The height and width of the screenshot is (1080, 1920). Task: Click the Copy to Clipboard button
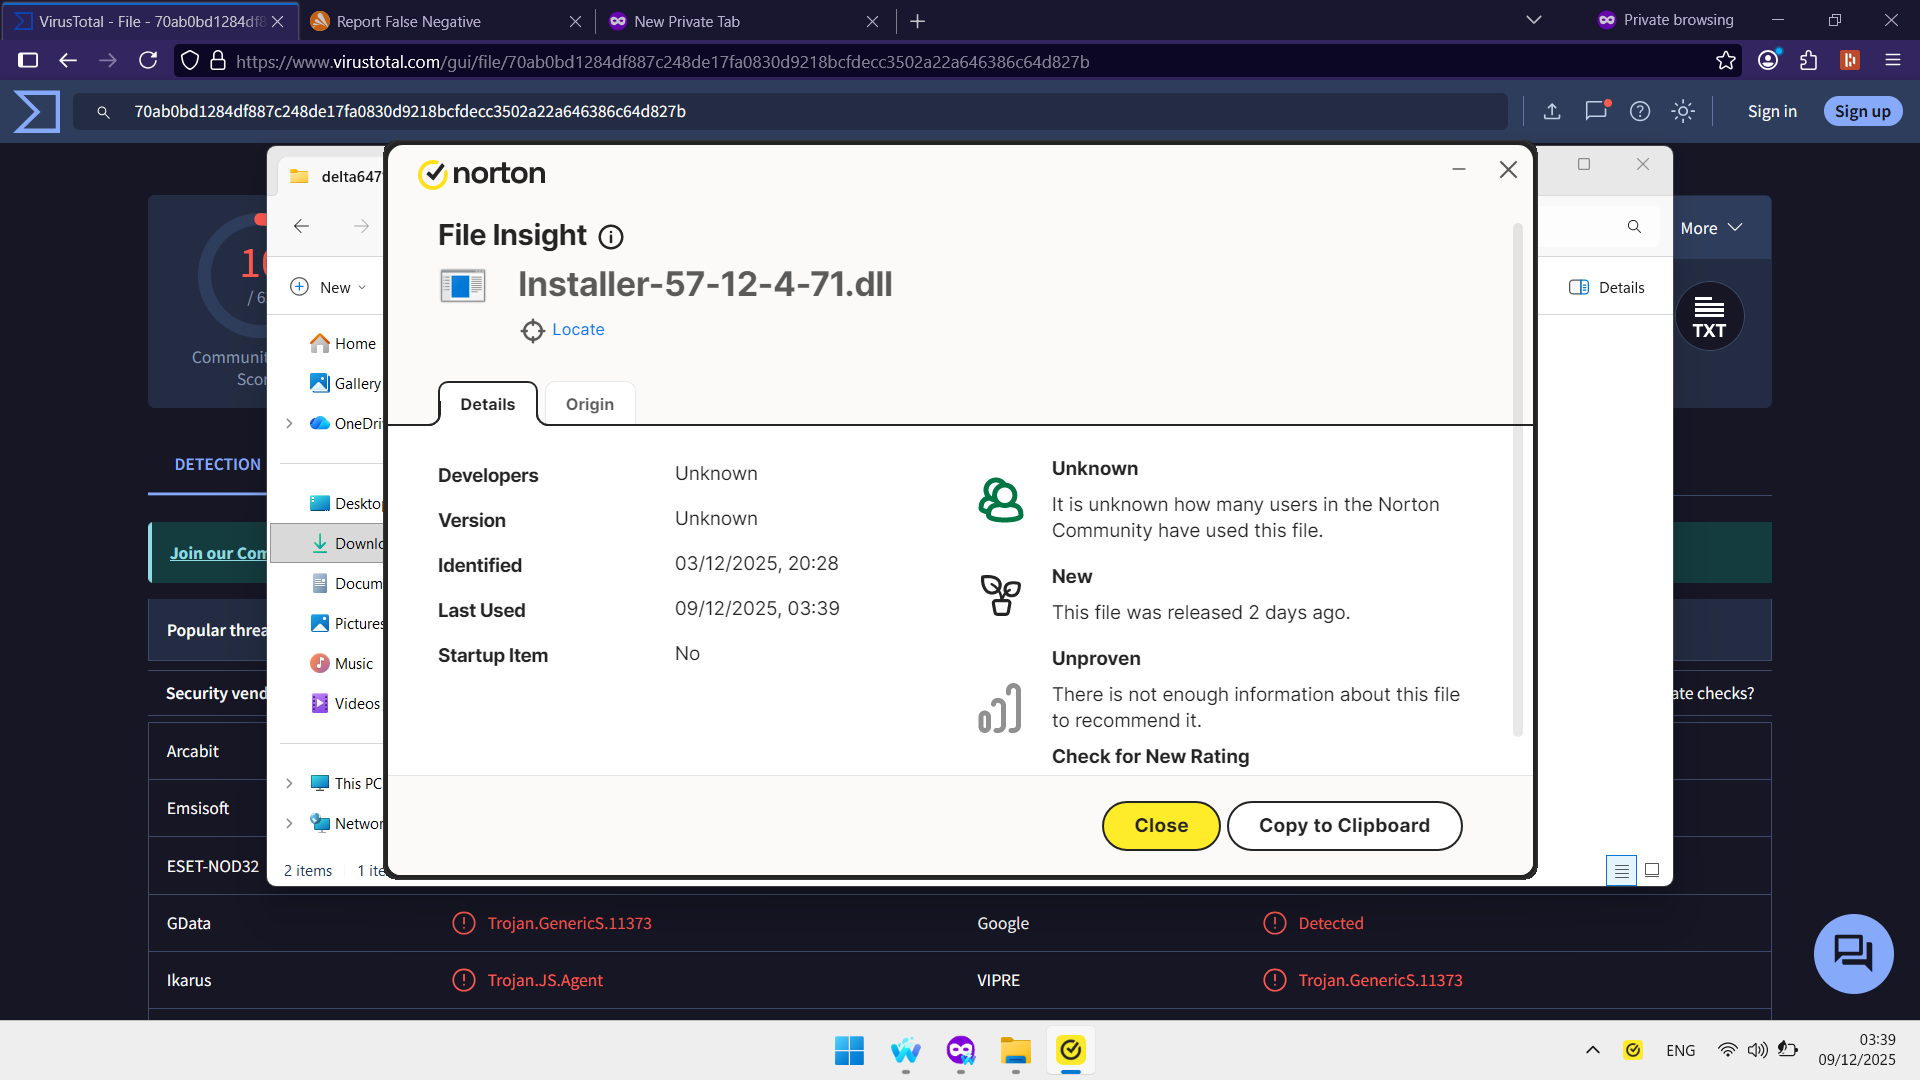(x=1344, y=825)
